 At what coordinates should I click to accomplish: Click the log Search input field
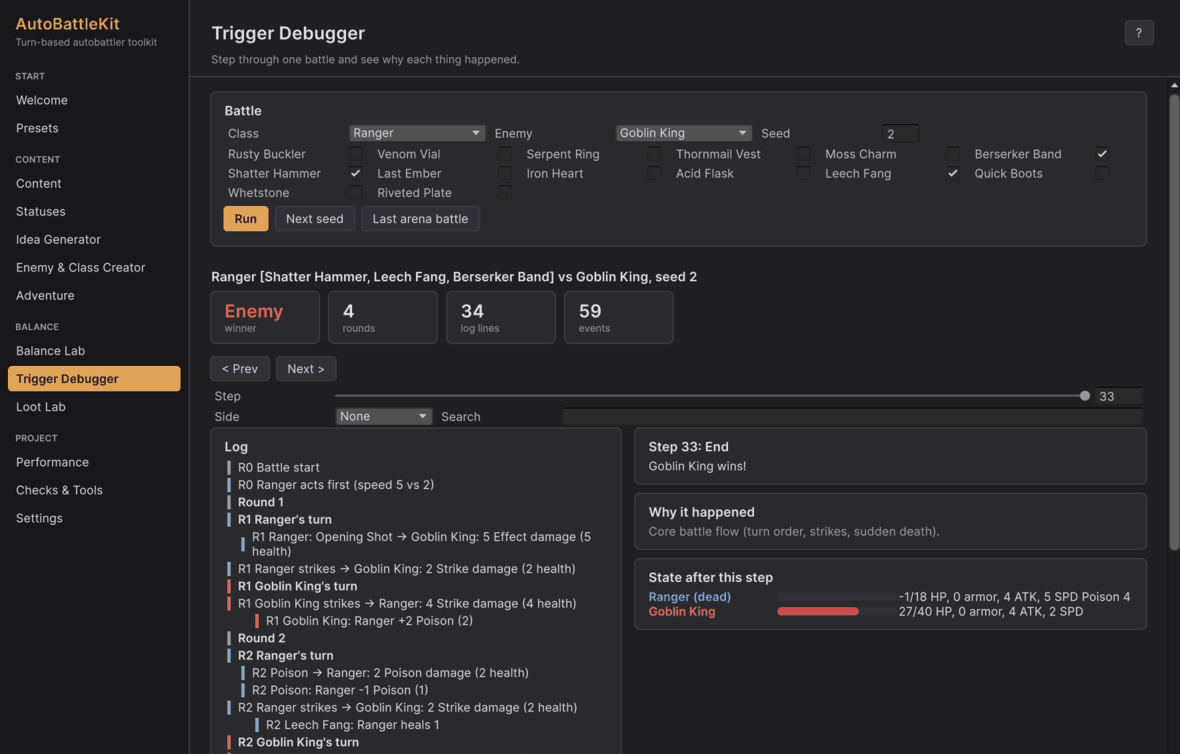point(853,416)
